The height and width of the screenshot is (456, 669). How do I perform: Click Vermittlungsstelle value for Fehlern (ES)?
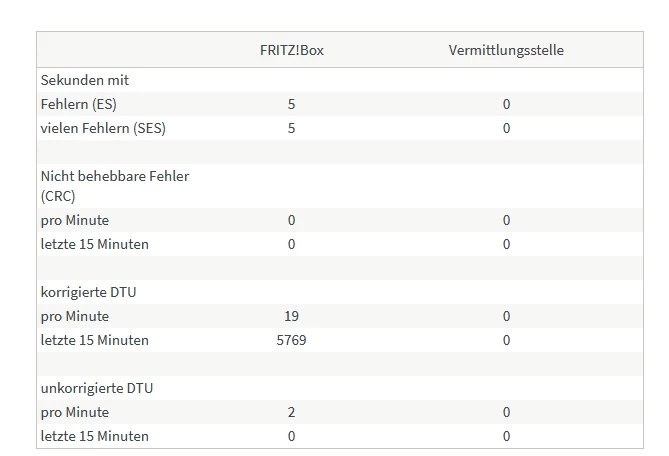click(506, 104)
